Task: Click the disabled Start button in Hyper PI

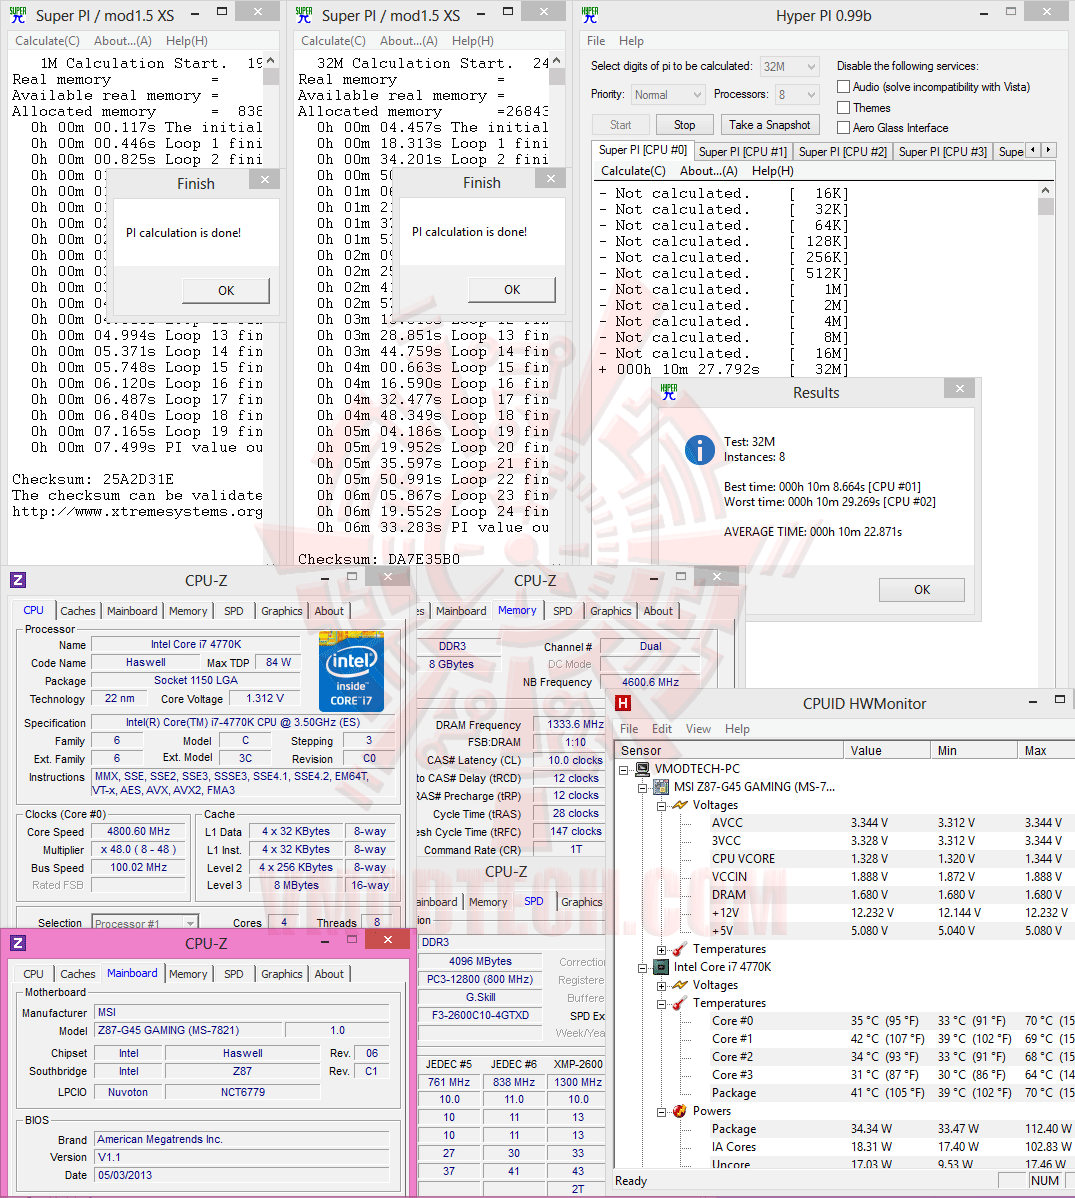Action: 620,125
